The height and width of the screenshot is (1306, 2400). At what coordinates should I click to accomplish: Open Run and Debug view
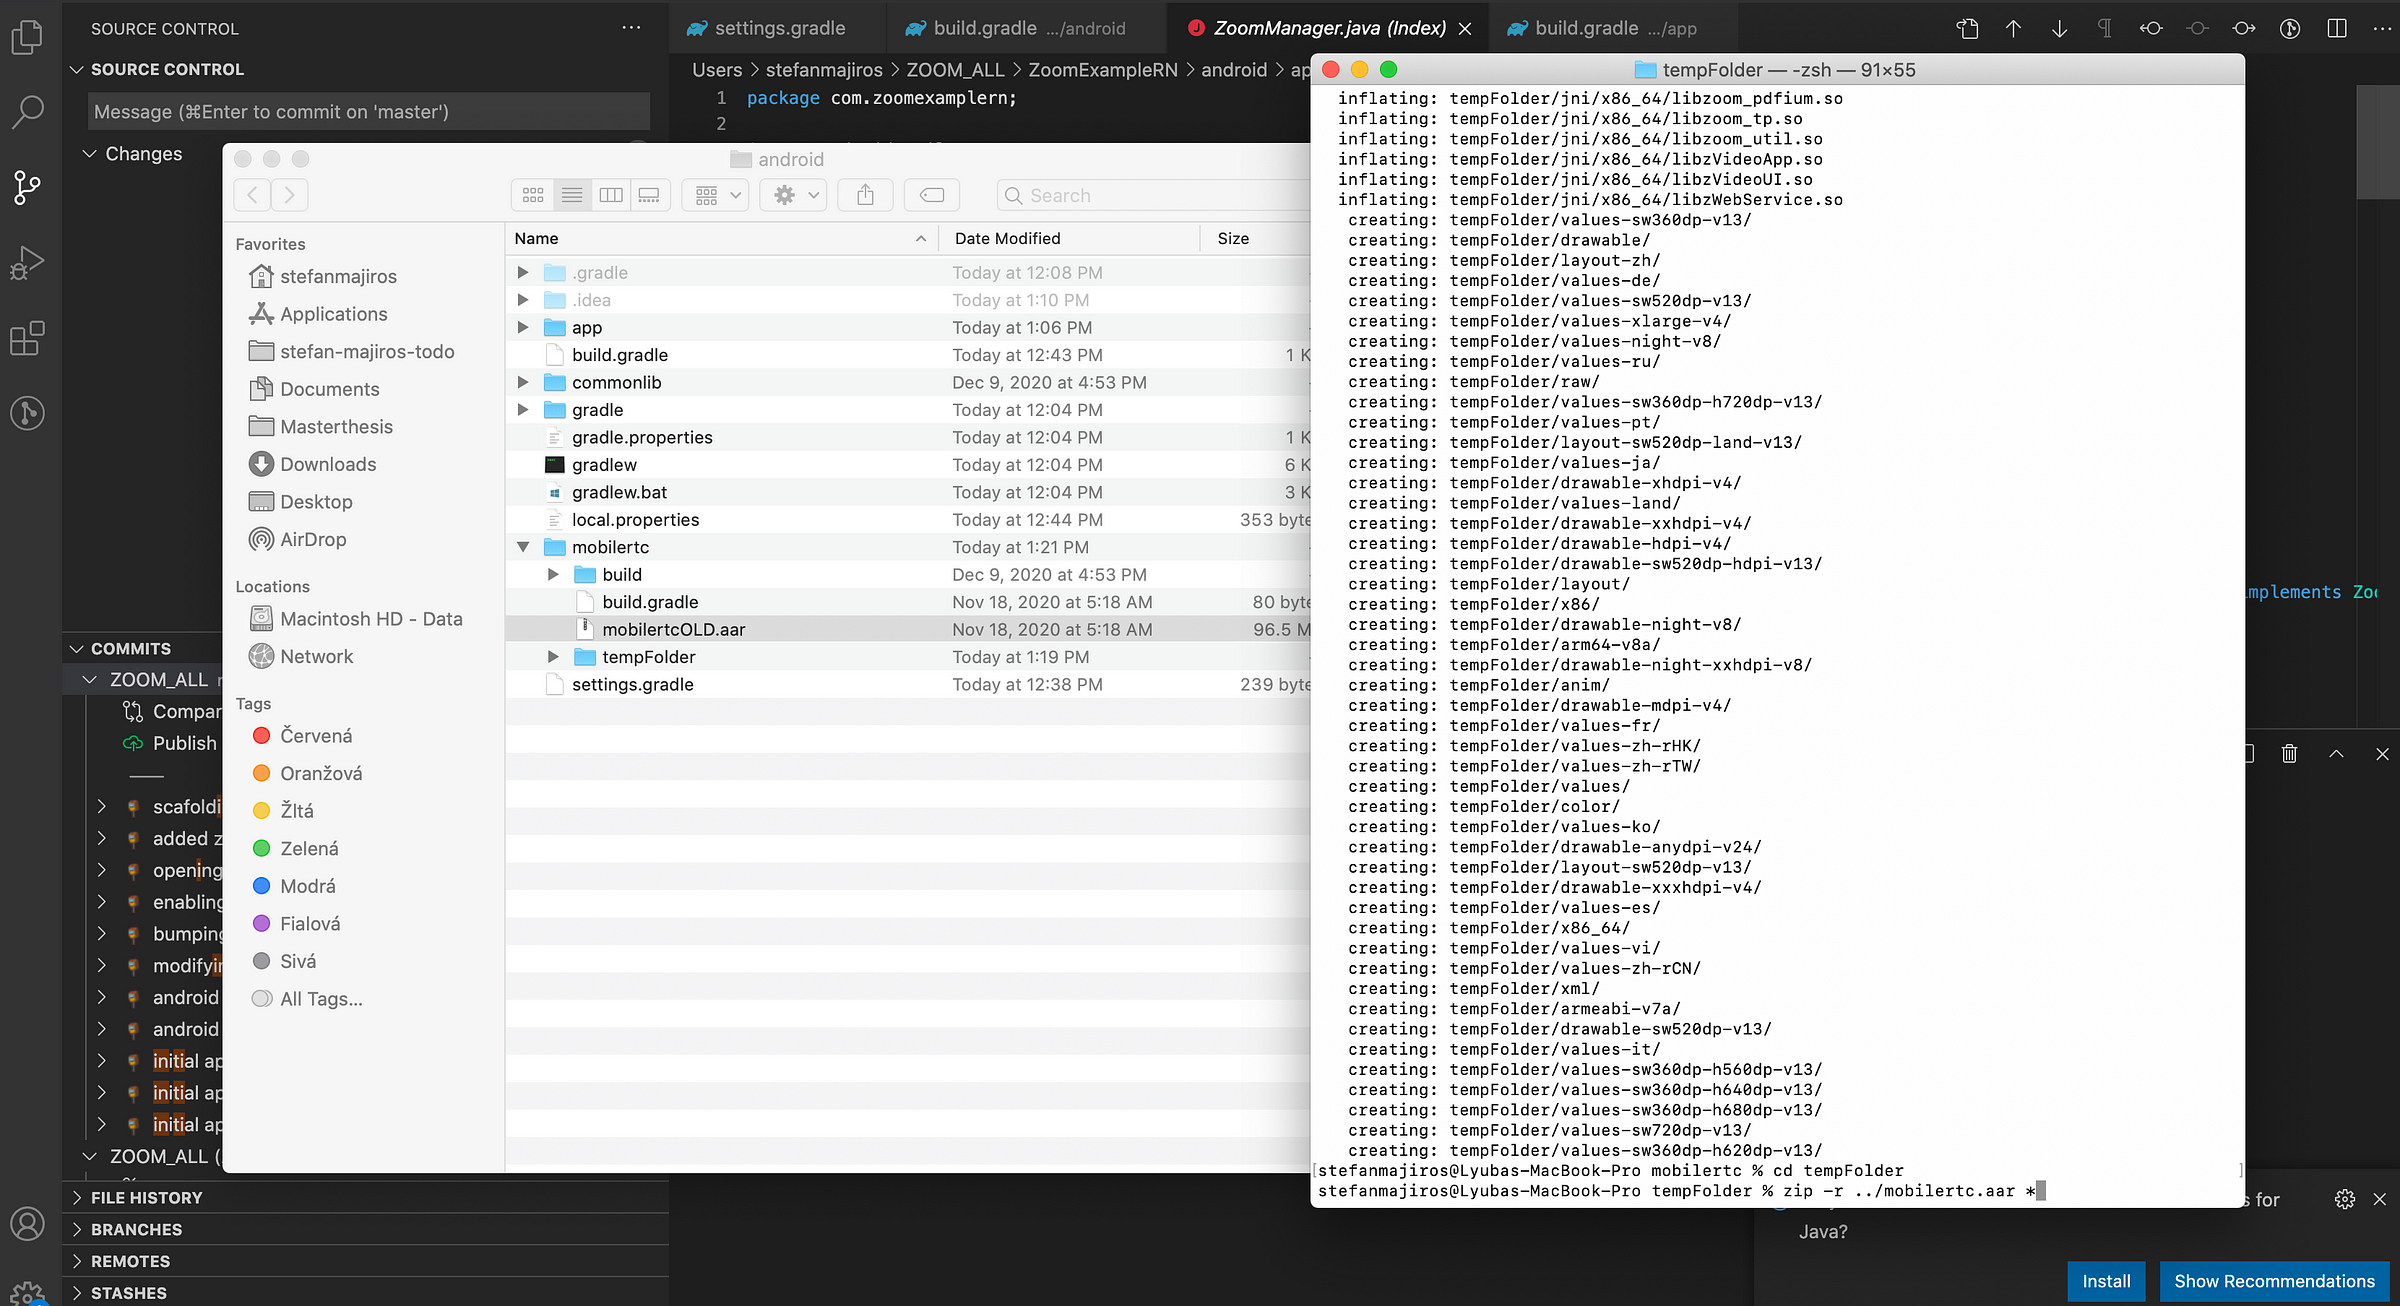pos(27,263)
